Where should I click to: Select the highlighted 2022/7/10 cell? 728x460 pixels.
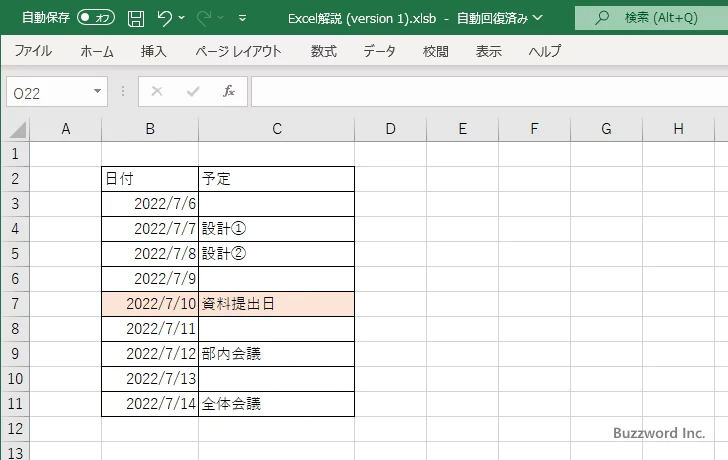pyautogui.click(x=150, y=304)
